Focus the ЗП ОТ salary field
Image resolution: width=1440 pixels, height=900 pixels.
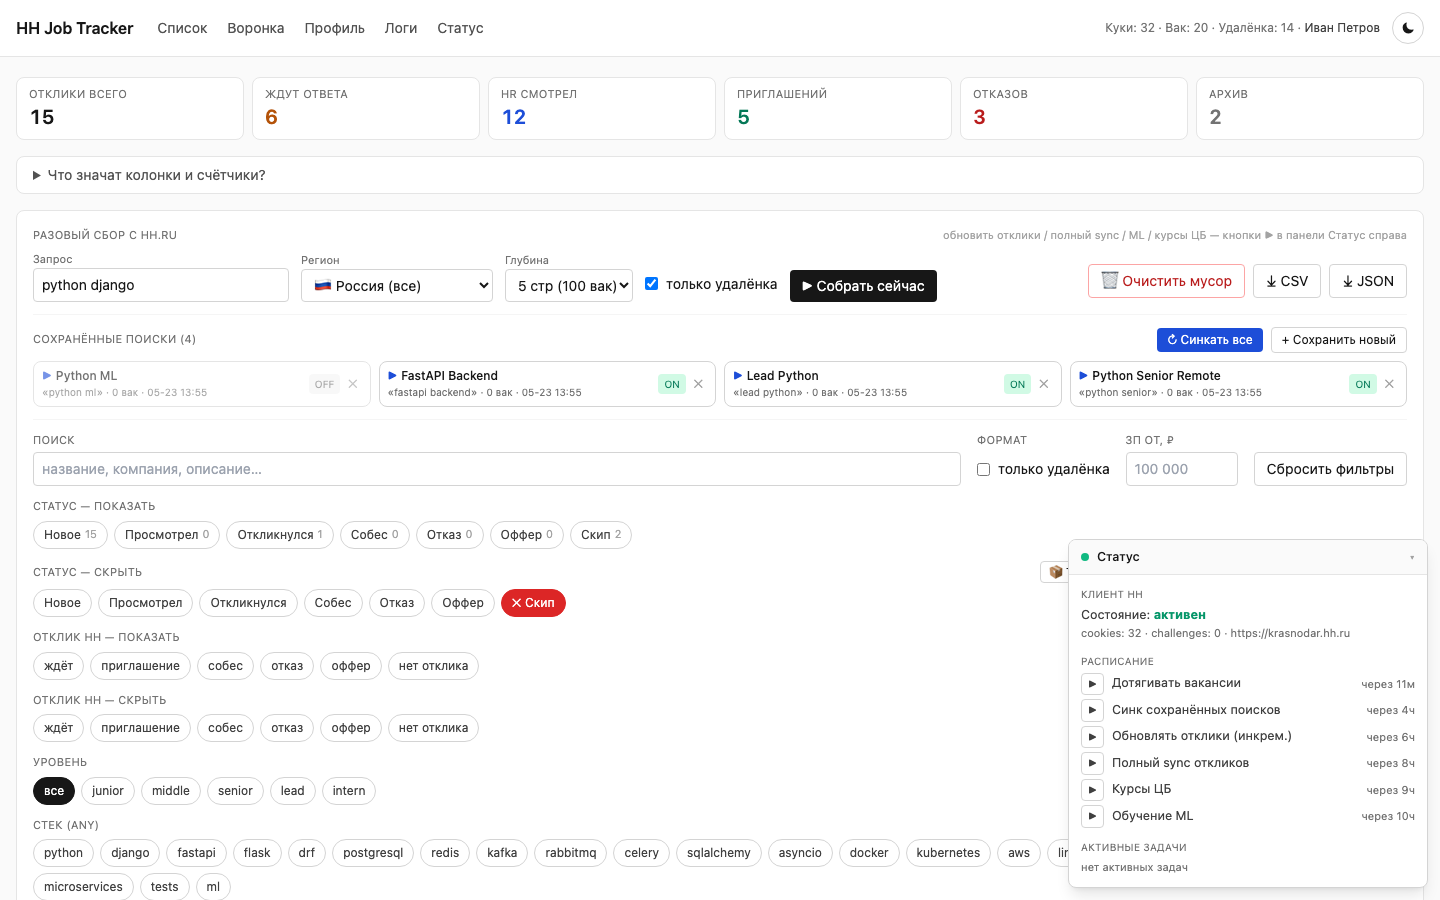tap(1182, 469)
